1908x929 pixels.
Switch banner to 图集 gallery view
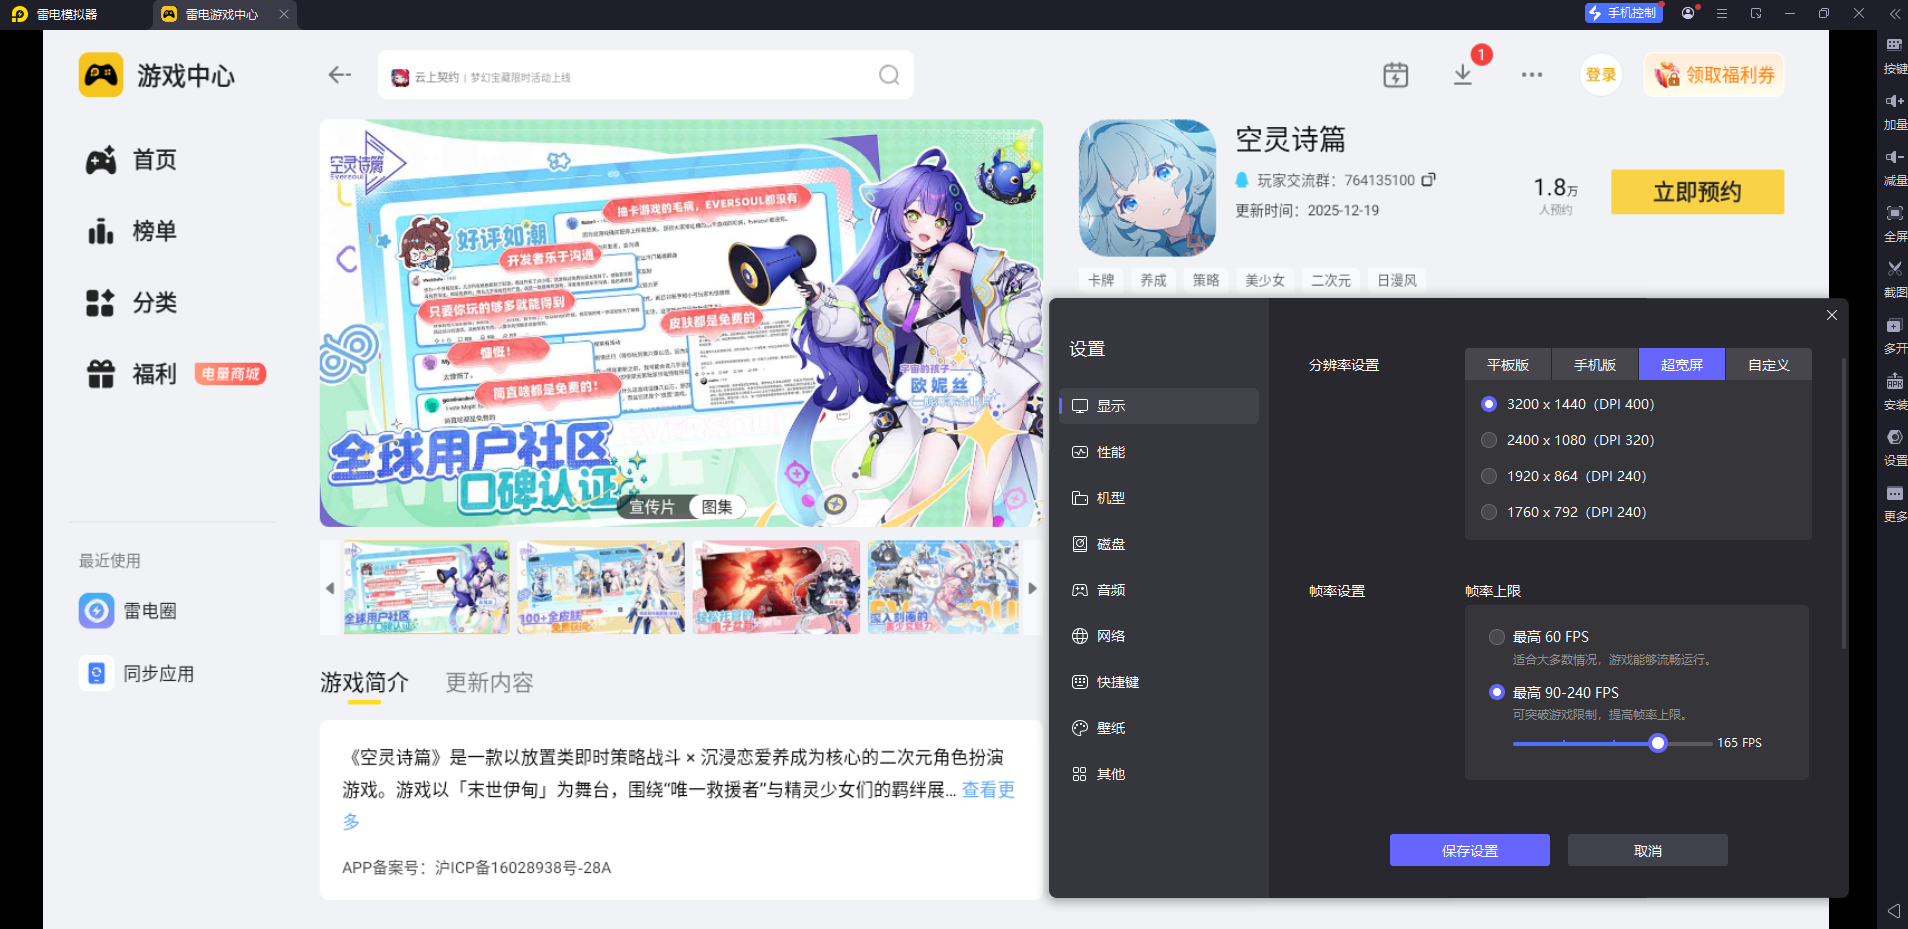717,507
